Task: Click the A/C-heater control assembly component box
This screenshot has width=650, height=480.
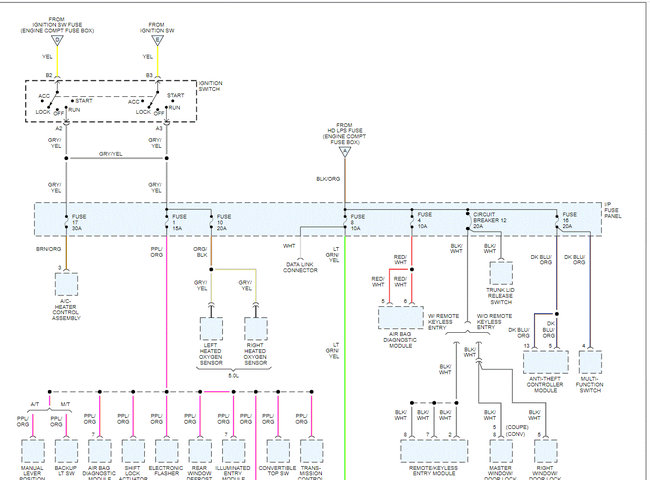Action: [66, 284]
